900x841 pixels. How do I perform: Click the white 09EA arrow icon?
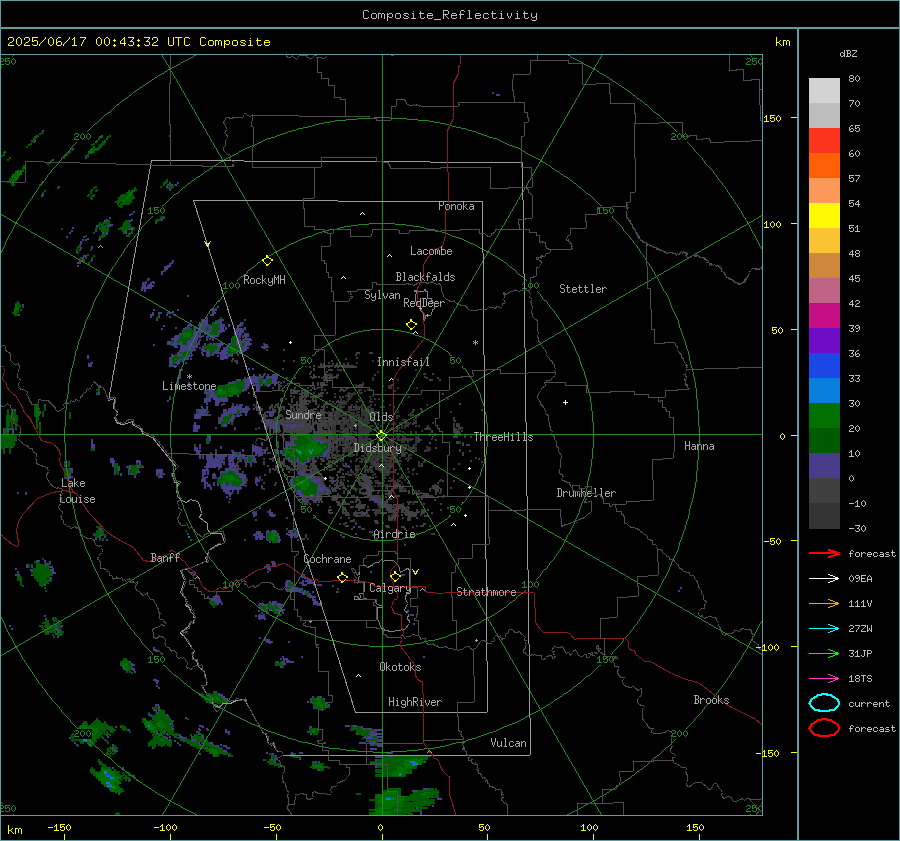(824, 579)
